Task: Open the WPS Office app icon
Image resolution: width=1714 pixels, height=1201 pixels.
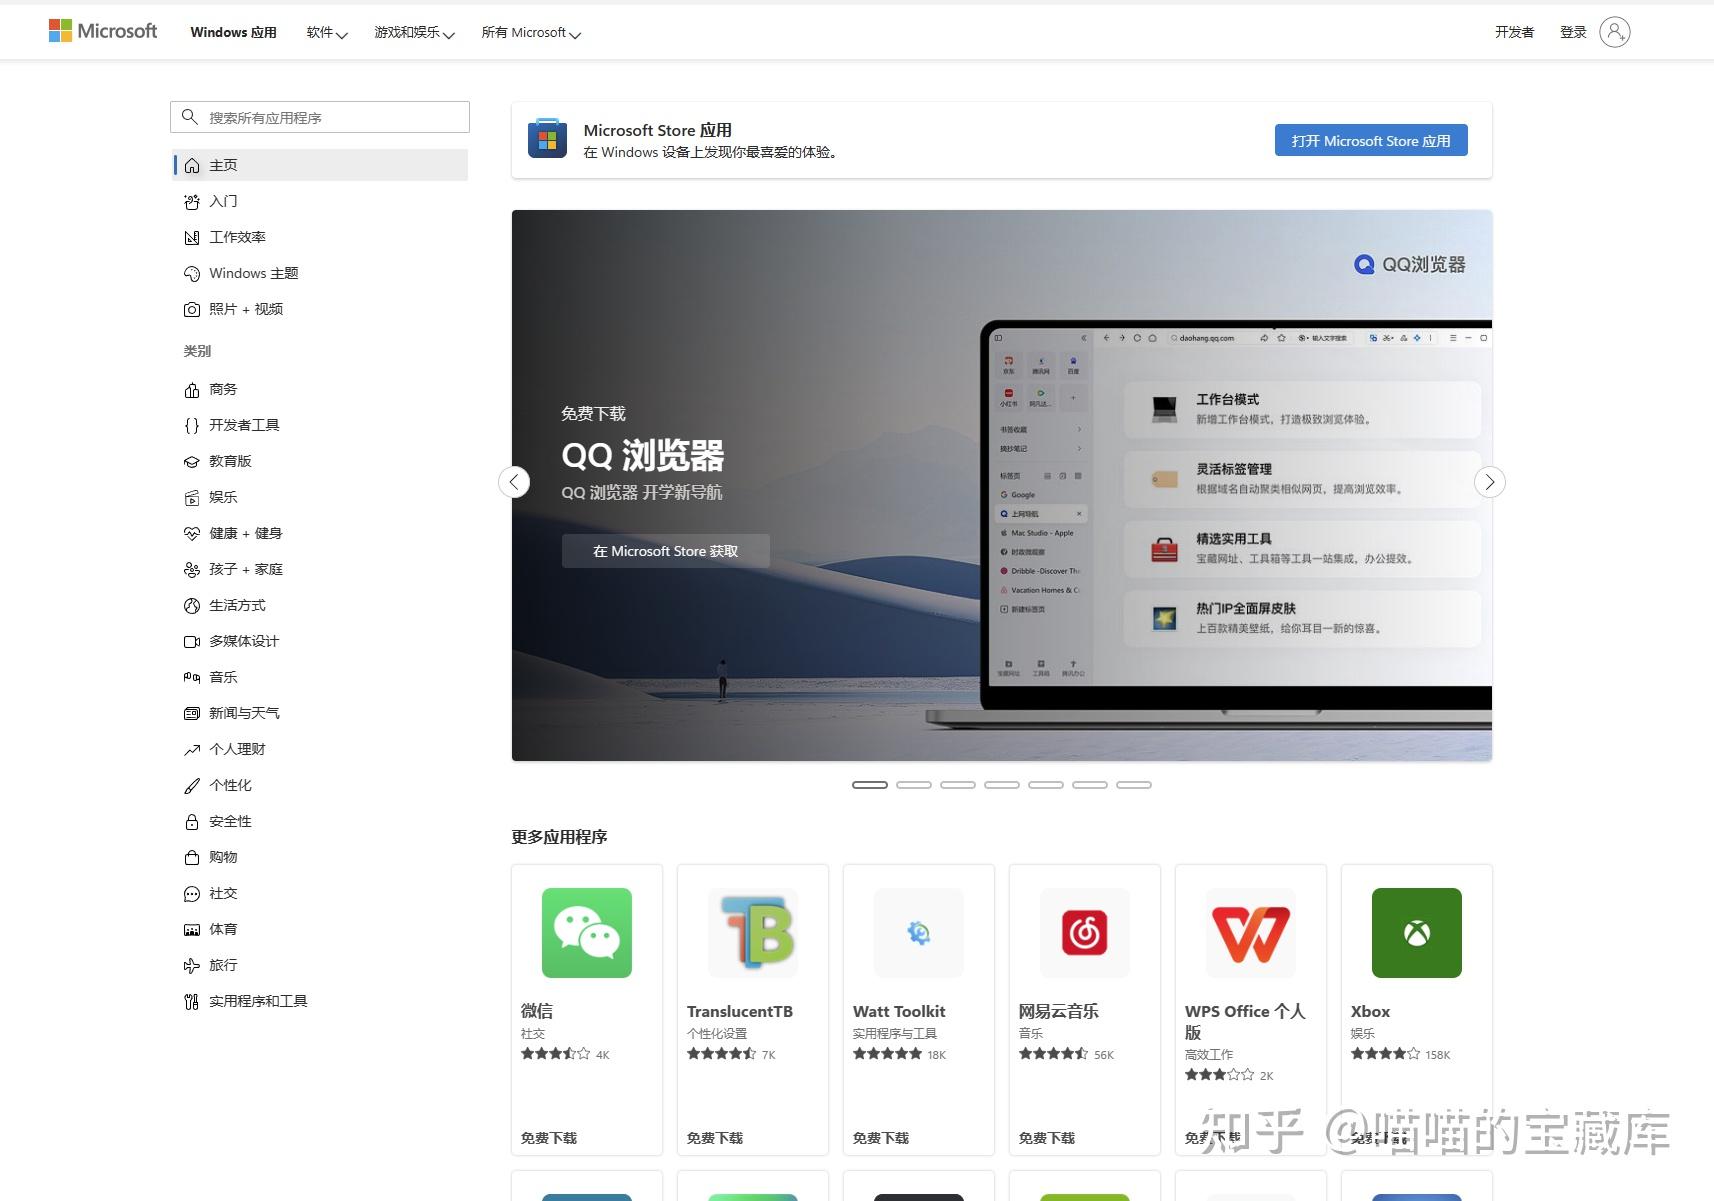Action: pyautogui.click(x=1251, y=933)
